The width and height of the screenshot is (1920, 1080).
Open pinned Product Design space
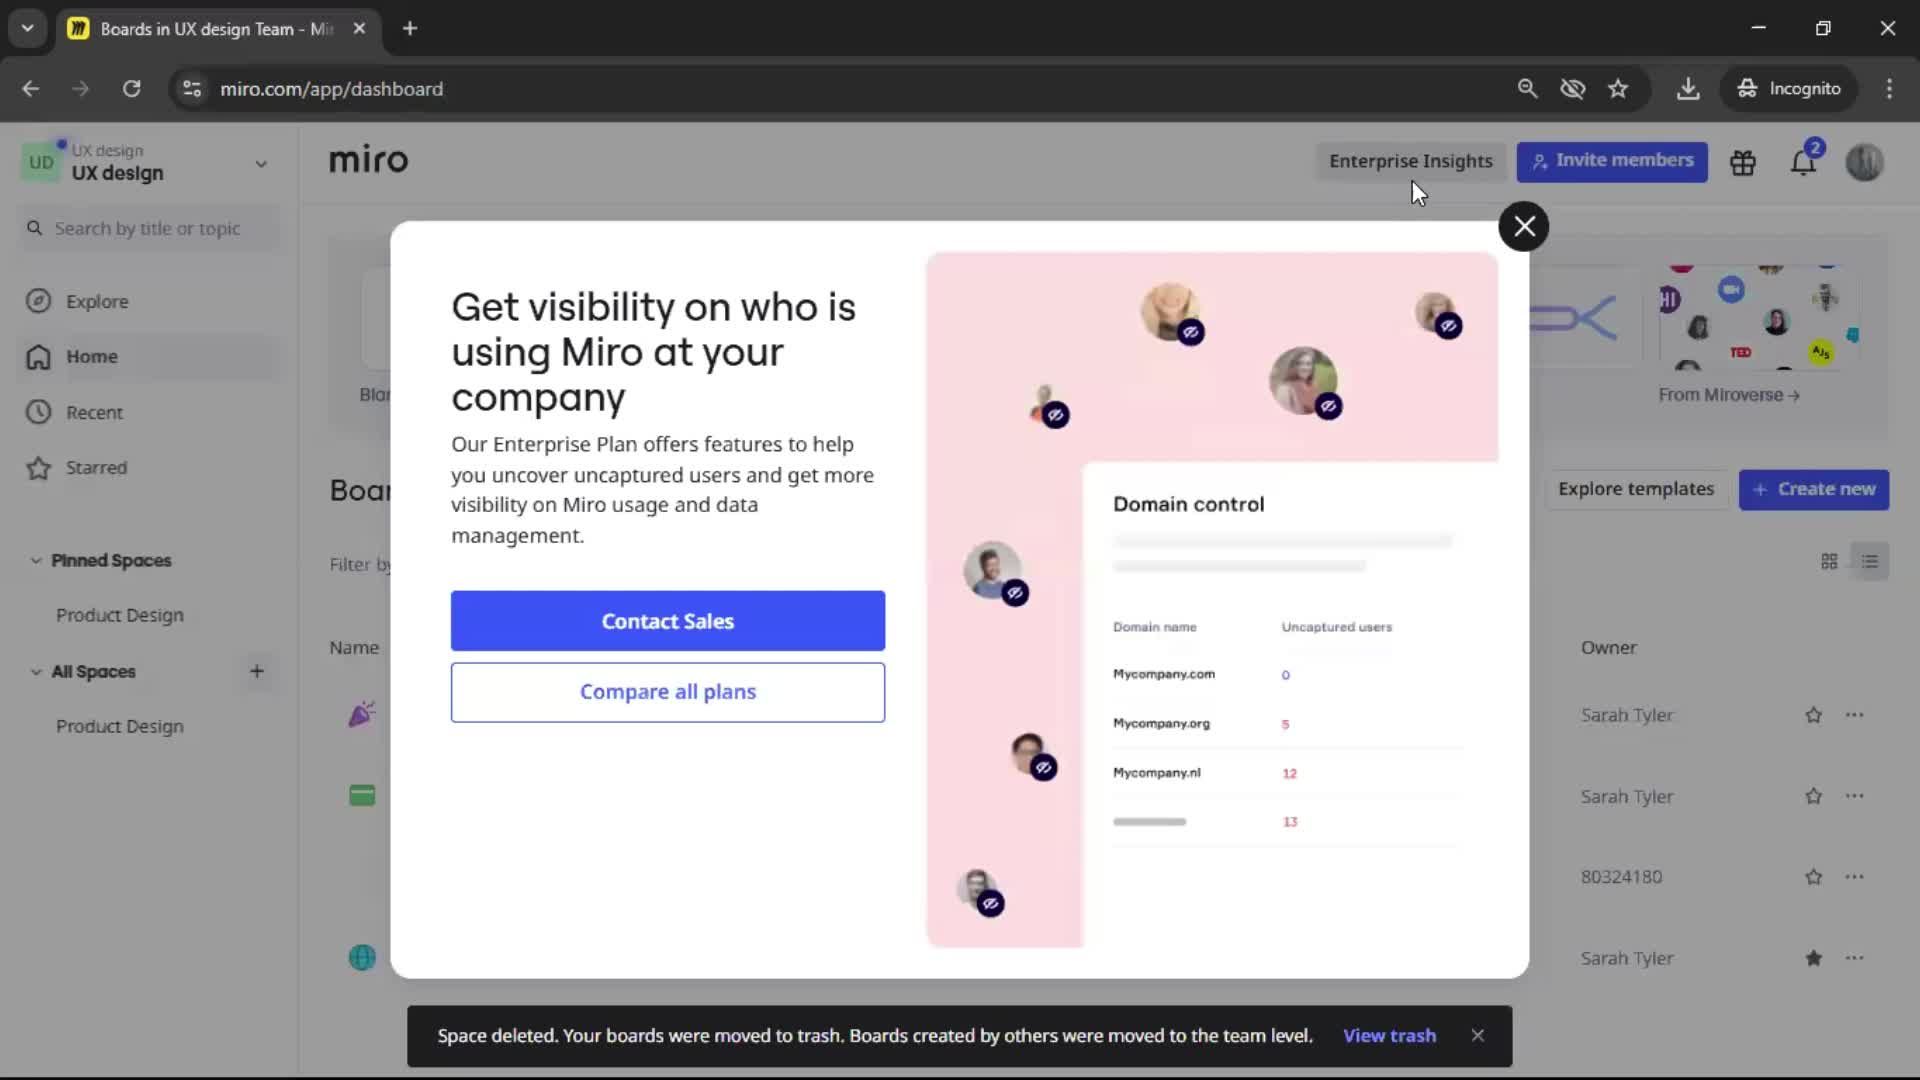[x=120, y=615]
